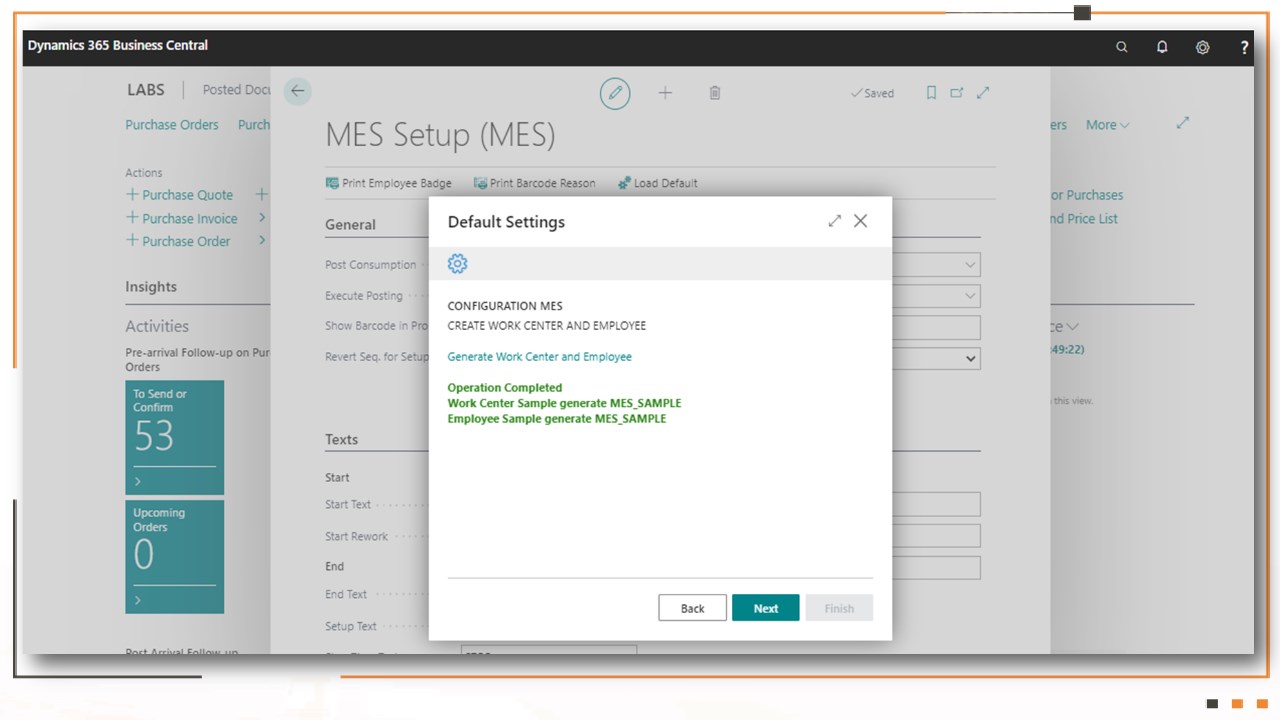Click the plus new record icon
1280x720 pixels.
point(665,93)
